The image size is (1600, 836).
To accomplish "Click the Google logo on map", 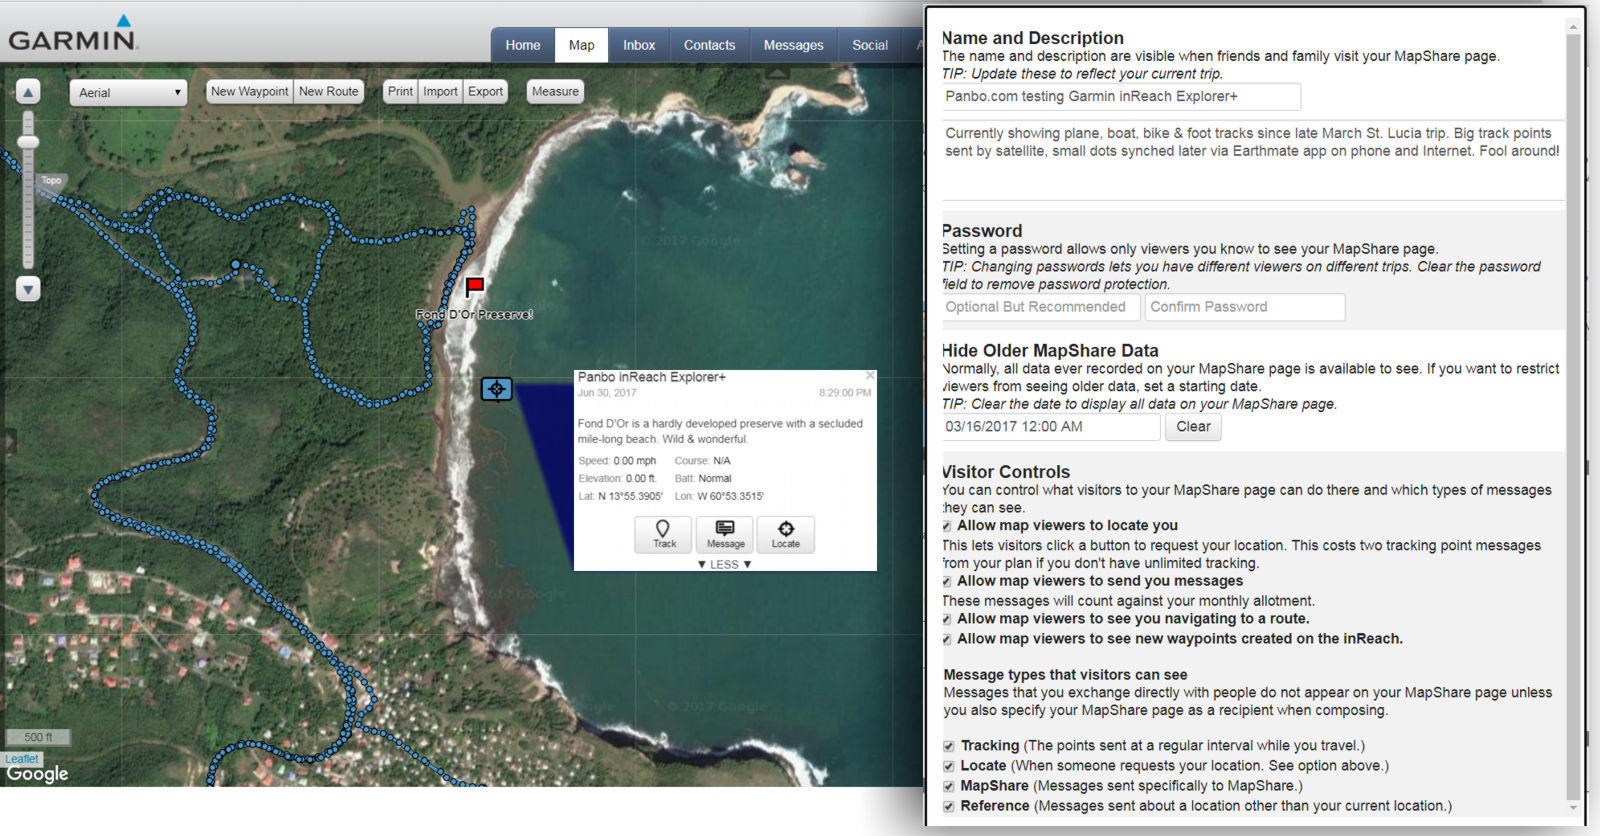I will (x=37, y=774).
